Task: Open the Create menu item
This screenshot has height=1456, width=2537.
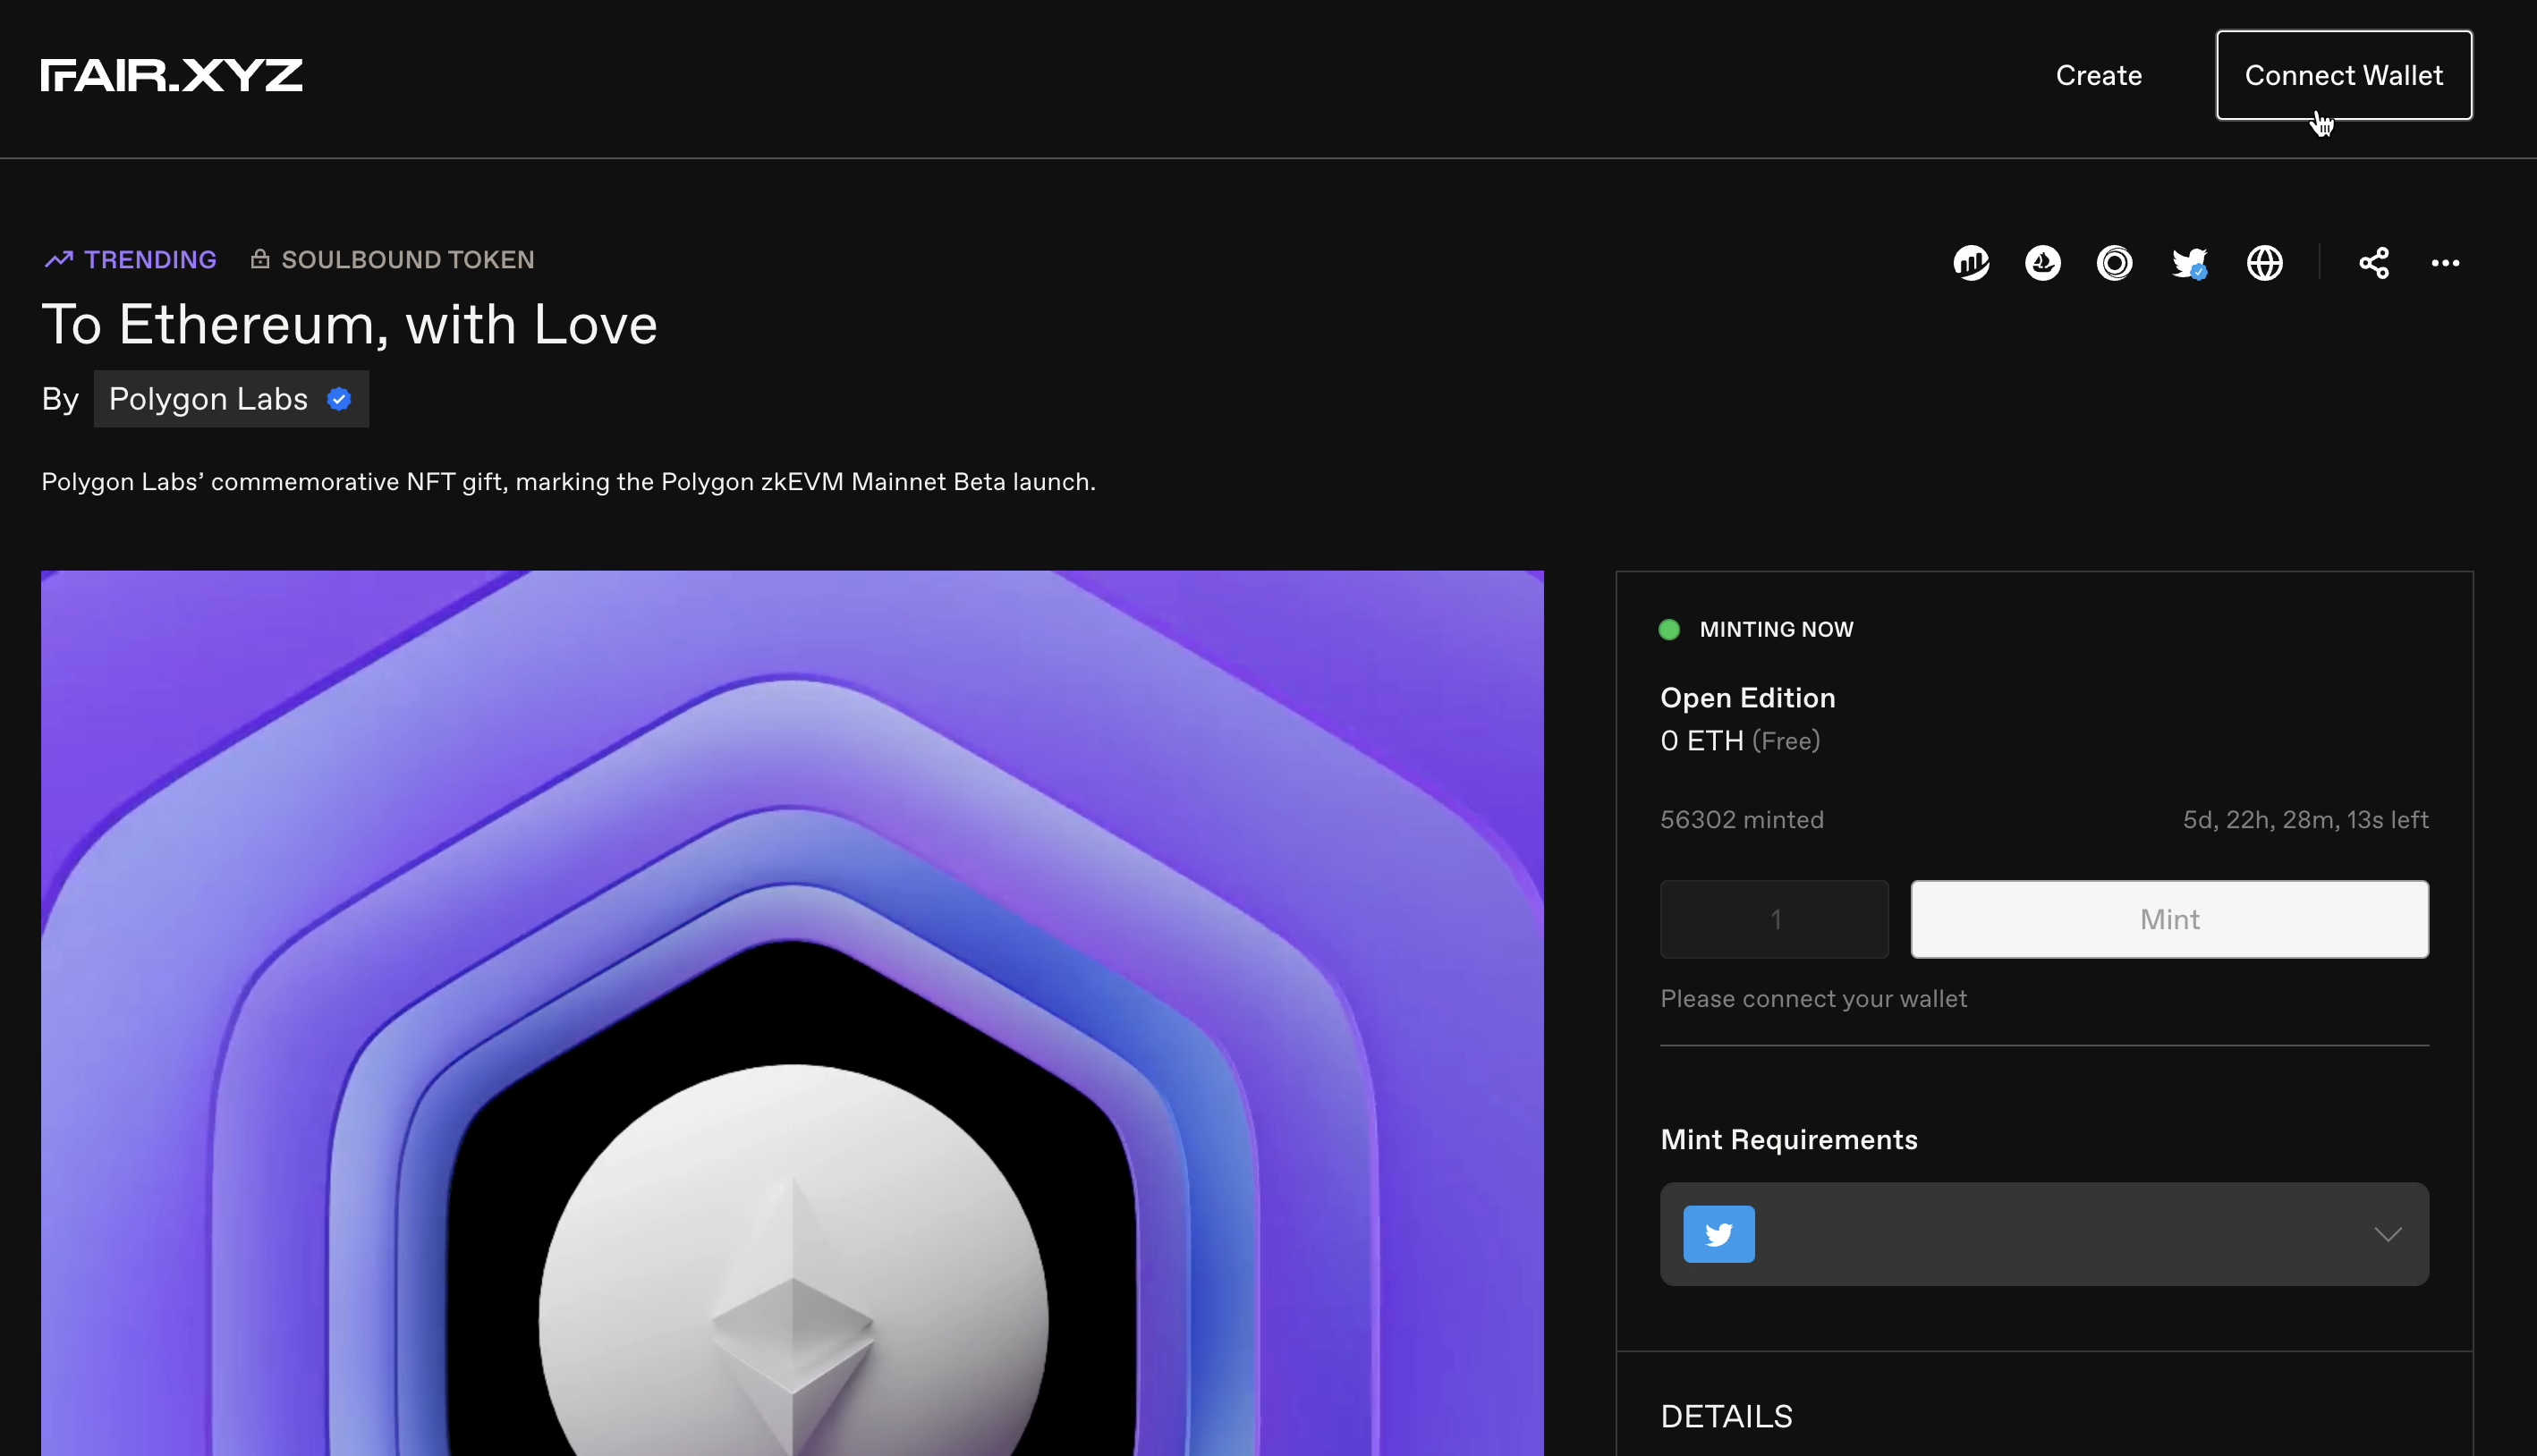Action: click(x=2098, y=75)
